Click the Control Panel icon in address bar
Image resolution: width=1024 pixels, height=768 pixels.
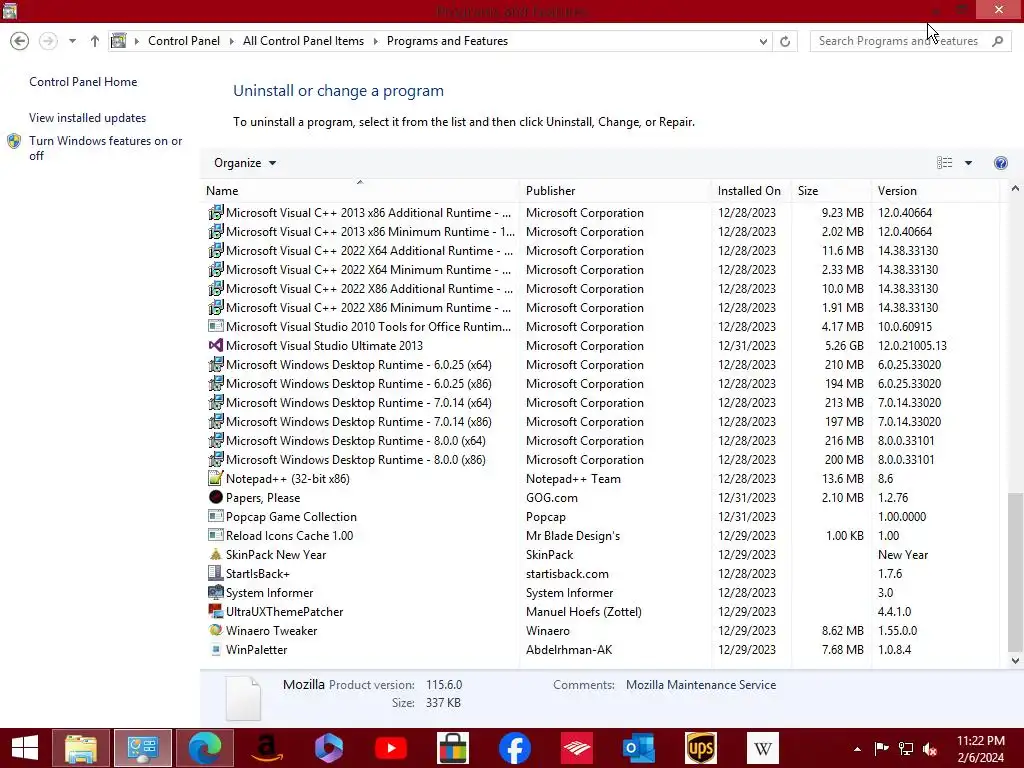click(x=119, y=41)
